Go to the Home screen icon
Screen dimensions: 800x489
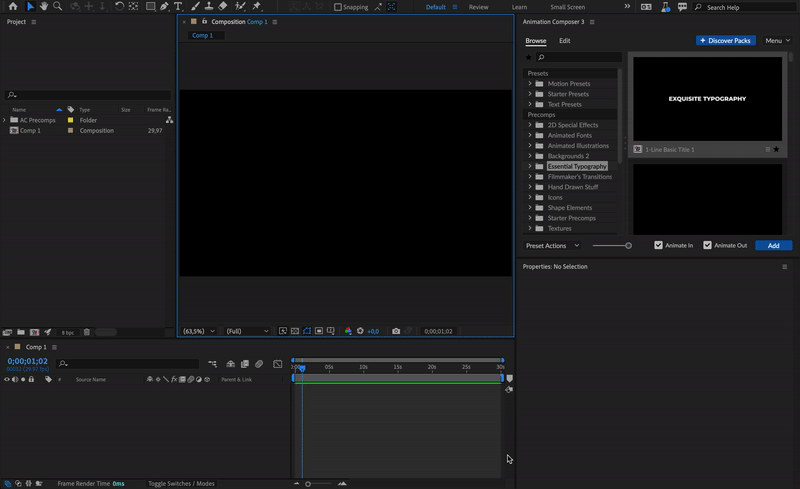tap(13, 7)
